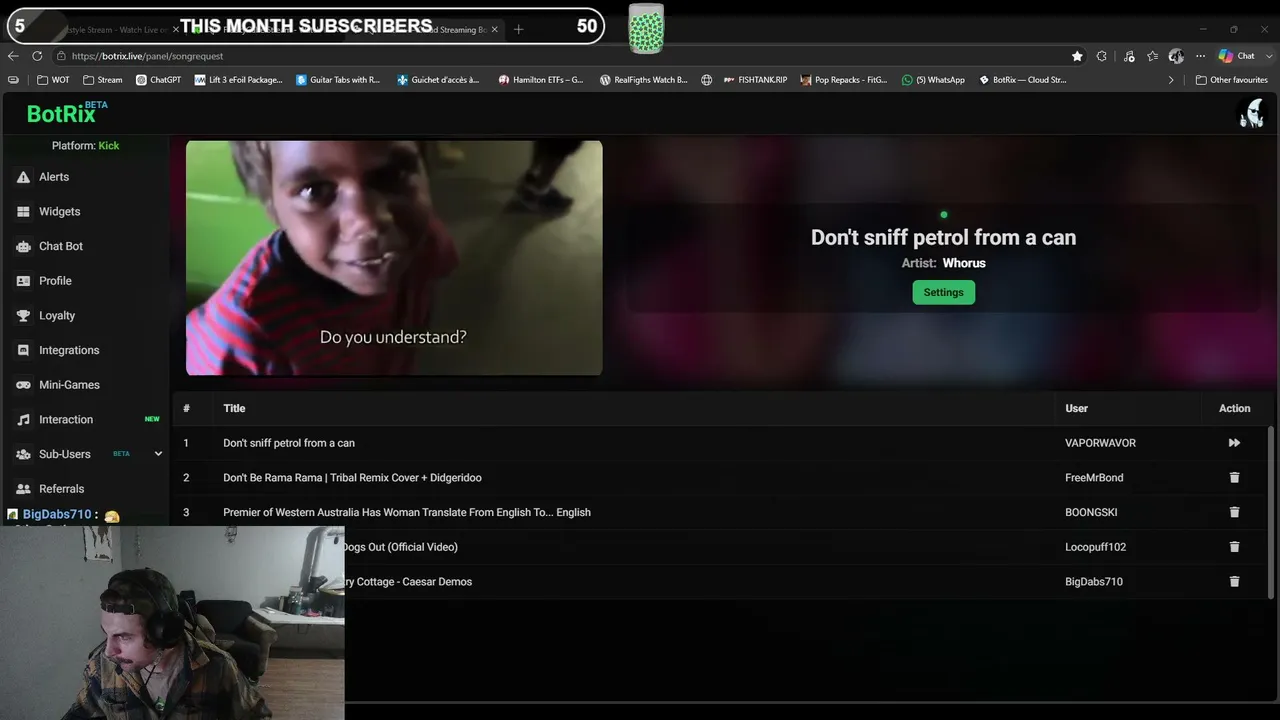
Task: Open the ChatGPT bookmark
Action: pos(158,80)
